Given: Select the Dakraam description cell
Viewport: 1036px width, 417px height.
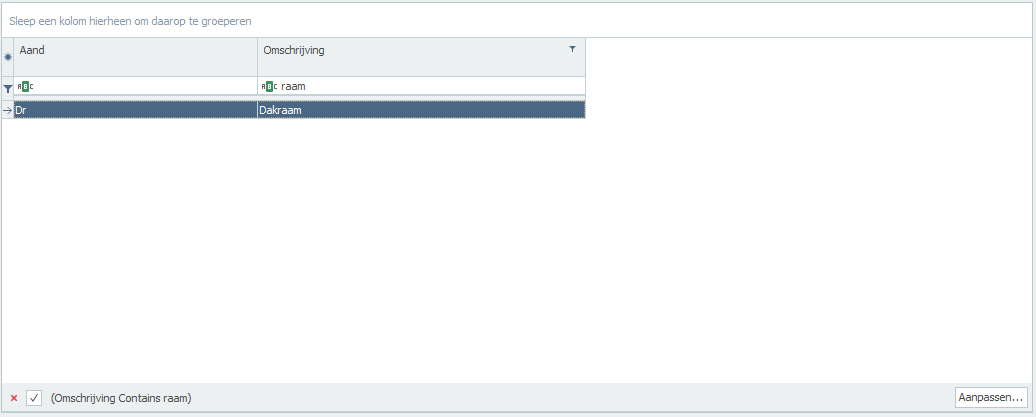Looking at the screenshot, I should pyautogui.click(x=421, y=110).
